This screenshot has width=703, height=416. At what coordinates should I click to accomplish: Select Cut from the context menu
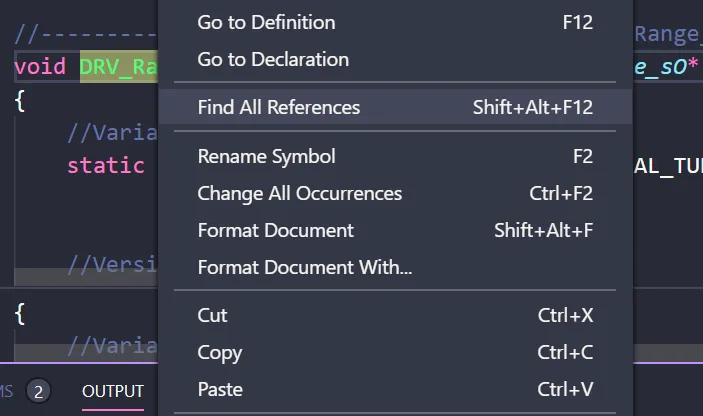[x=212, y=315]
